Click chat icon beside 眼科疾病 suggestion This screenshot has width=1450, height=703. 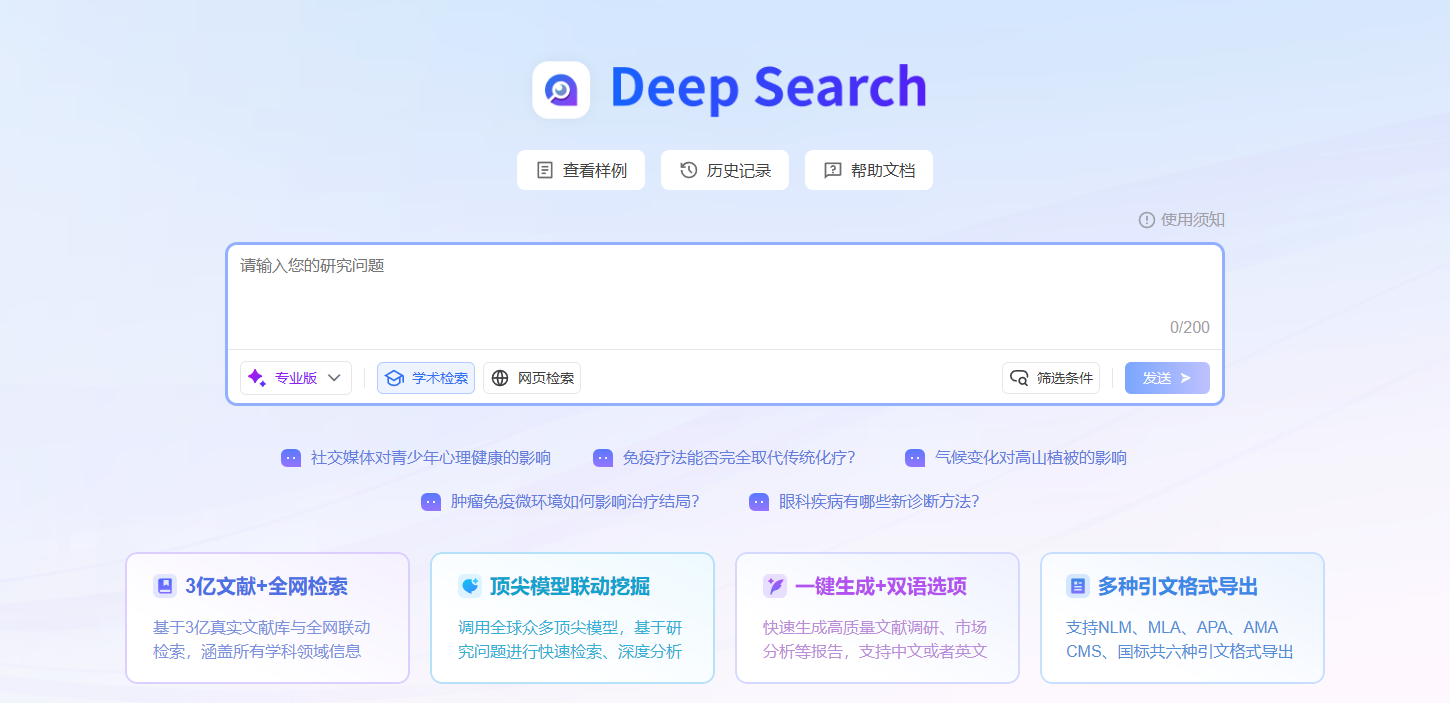759,502
